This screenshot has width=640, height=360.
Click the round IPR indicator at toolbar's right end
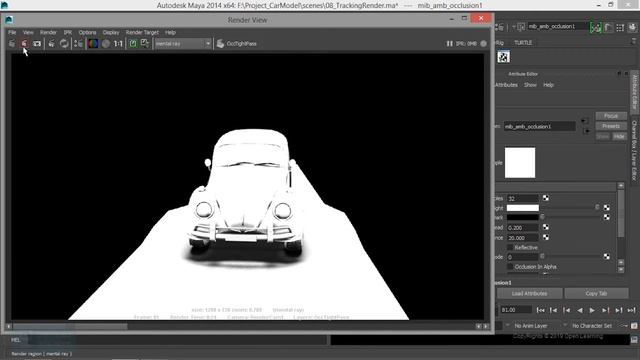point(484,43)
